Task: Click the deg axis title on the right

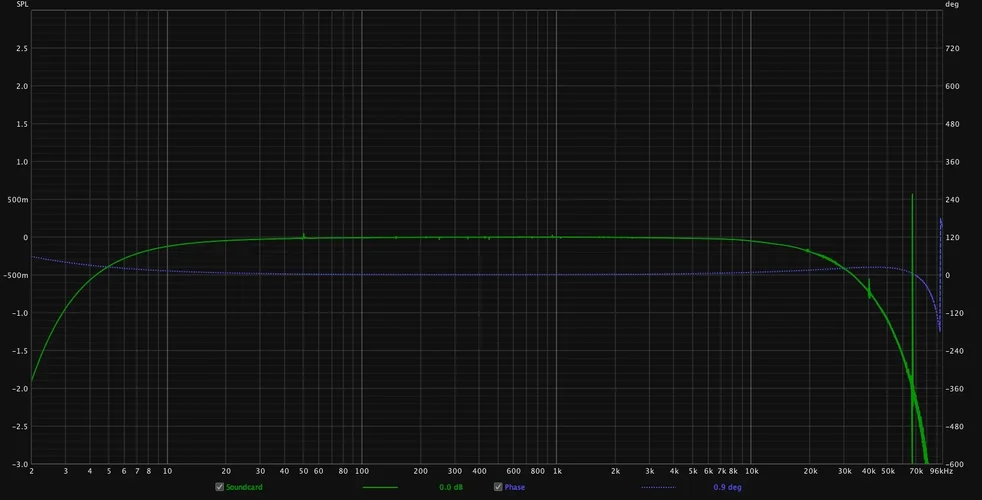Action: click(952, 4)
